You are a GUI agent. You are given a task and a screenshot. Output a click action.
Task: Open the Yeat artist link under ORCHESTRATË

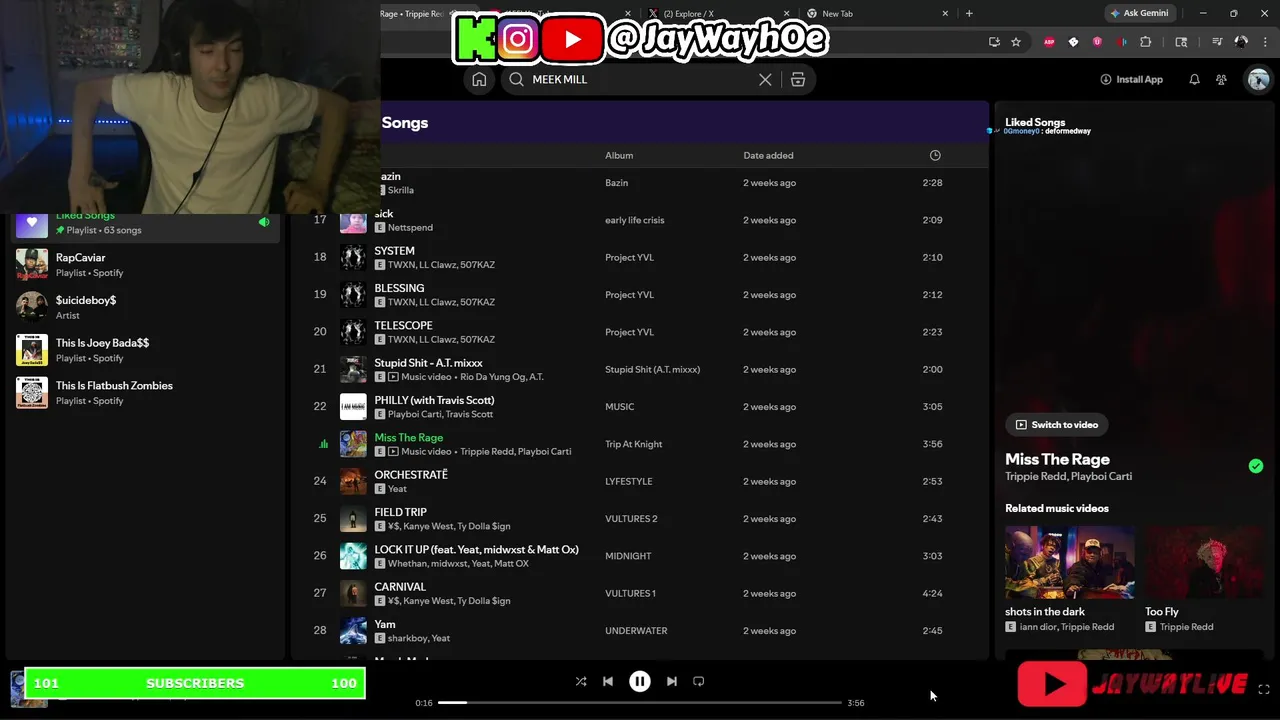coord(397,489)
